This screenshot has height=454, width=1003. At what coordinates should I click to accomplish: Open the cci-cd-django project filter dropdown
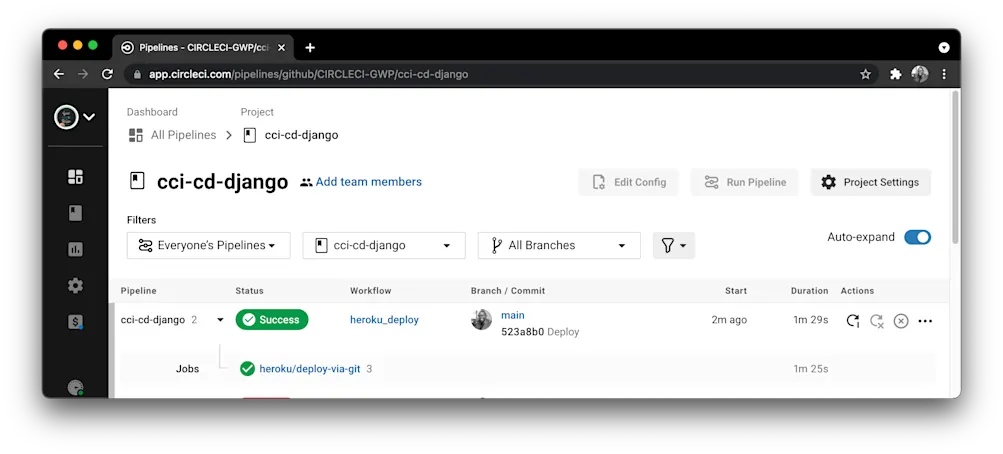click(x=384, y=246)
